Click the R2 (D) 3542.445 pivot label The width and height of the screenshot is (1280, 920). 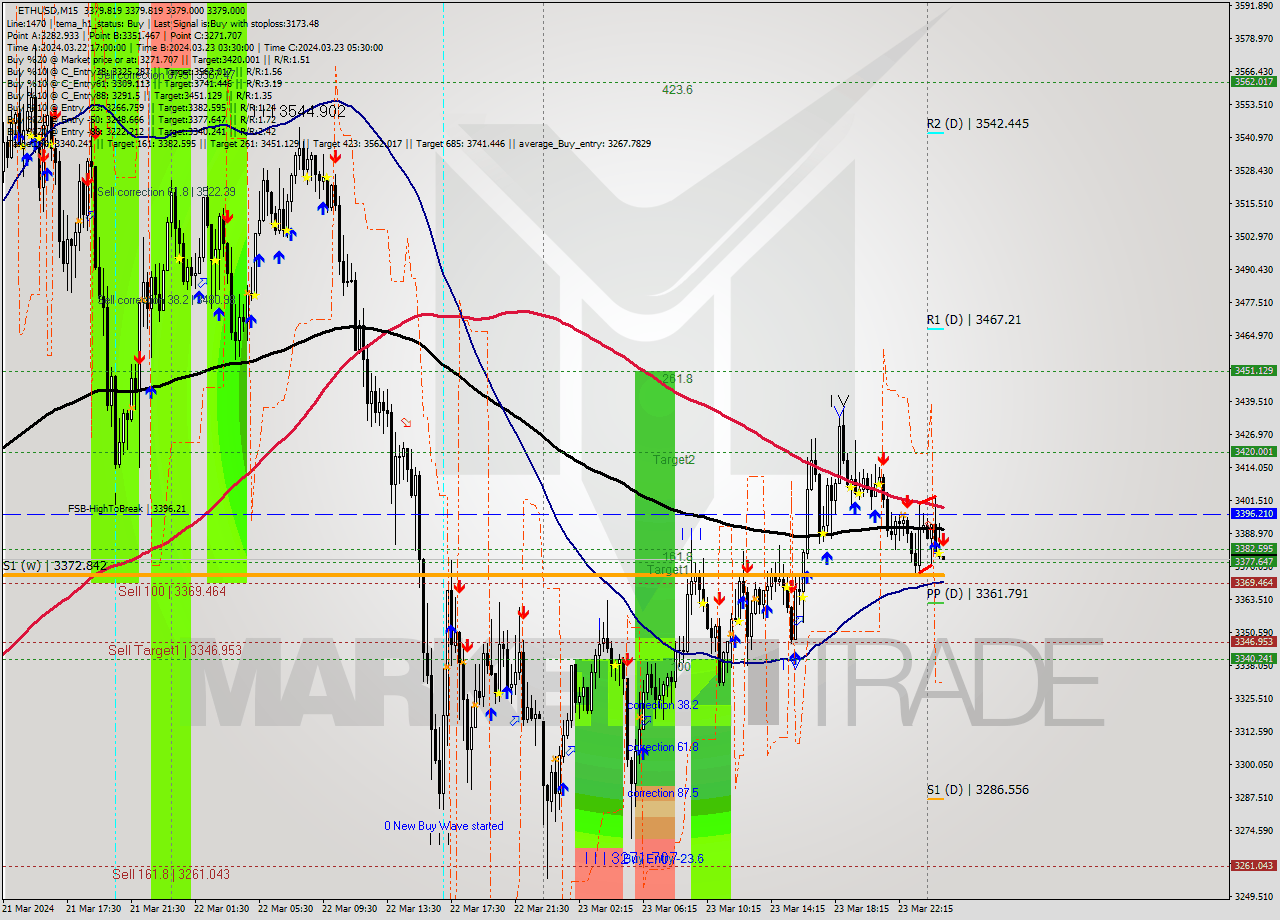pos(977,124)
